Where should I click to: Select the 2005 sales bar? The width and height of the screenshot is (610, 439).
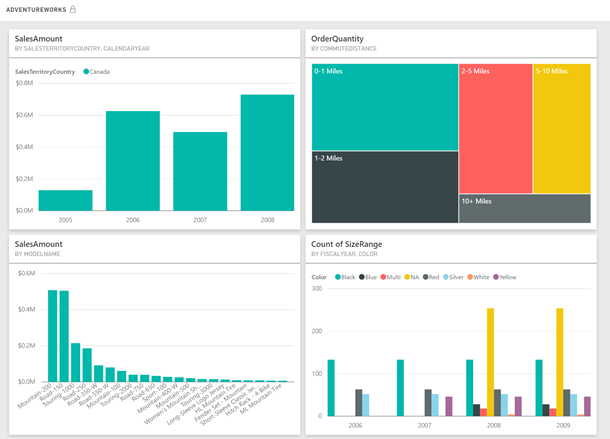click(65, 200)
